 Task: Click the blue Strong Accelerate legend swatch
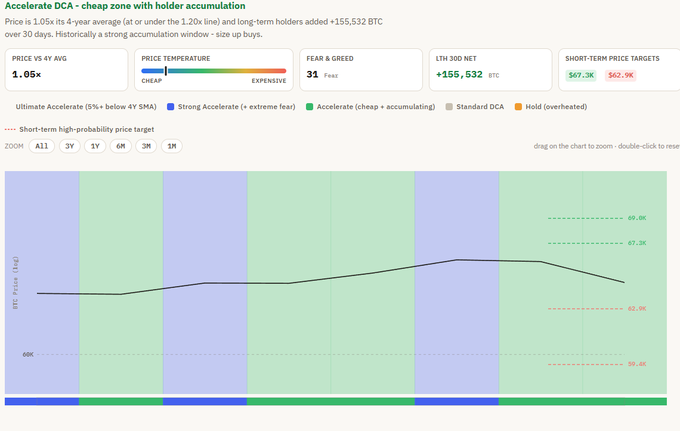(170, 107)
